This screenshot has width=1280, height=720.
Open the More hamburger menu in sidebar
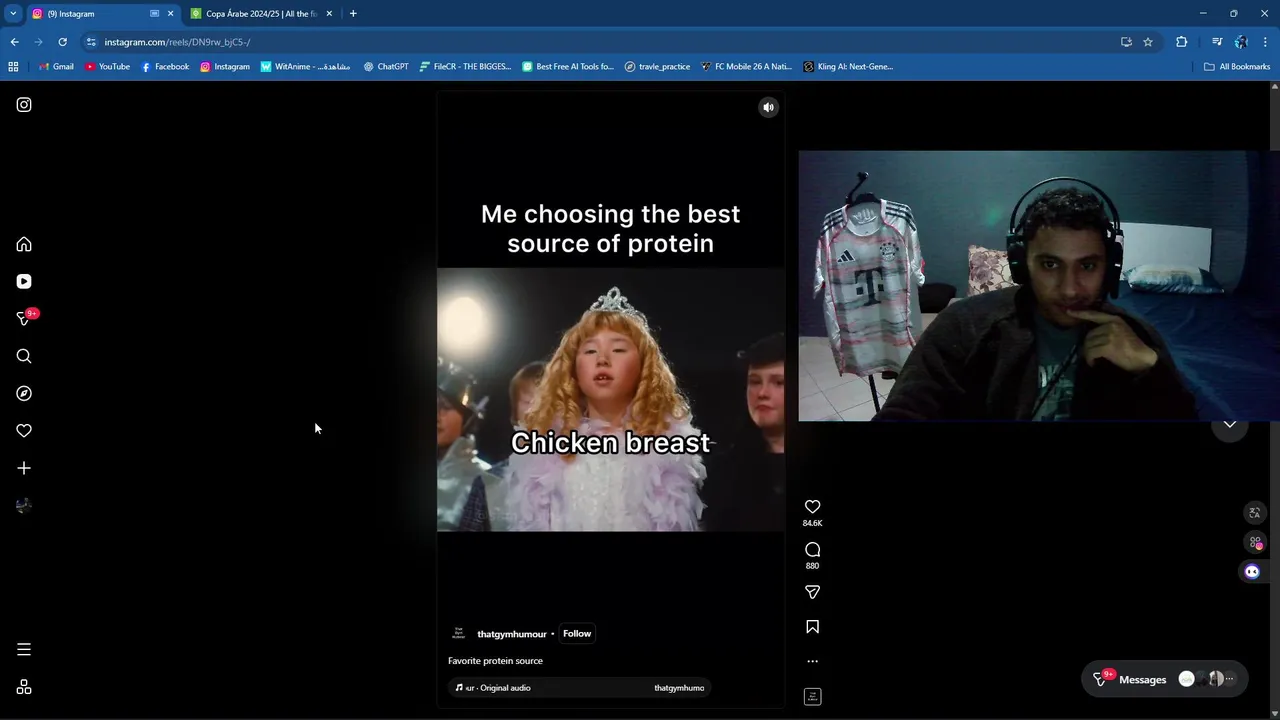pos(24,650)
